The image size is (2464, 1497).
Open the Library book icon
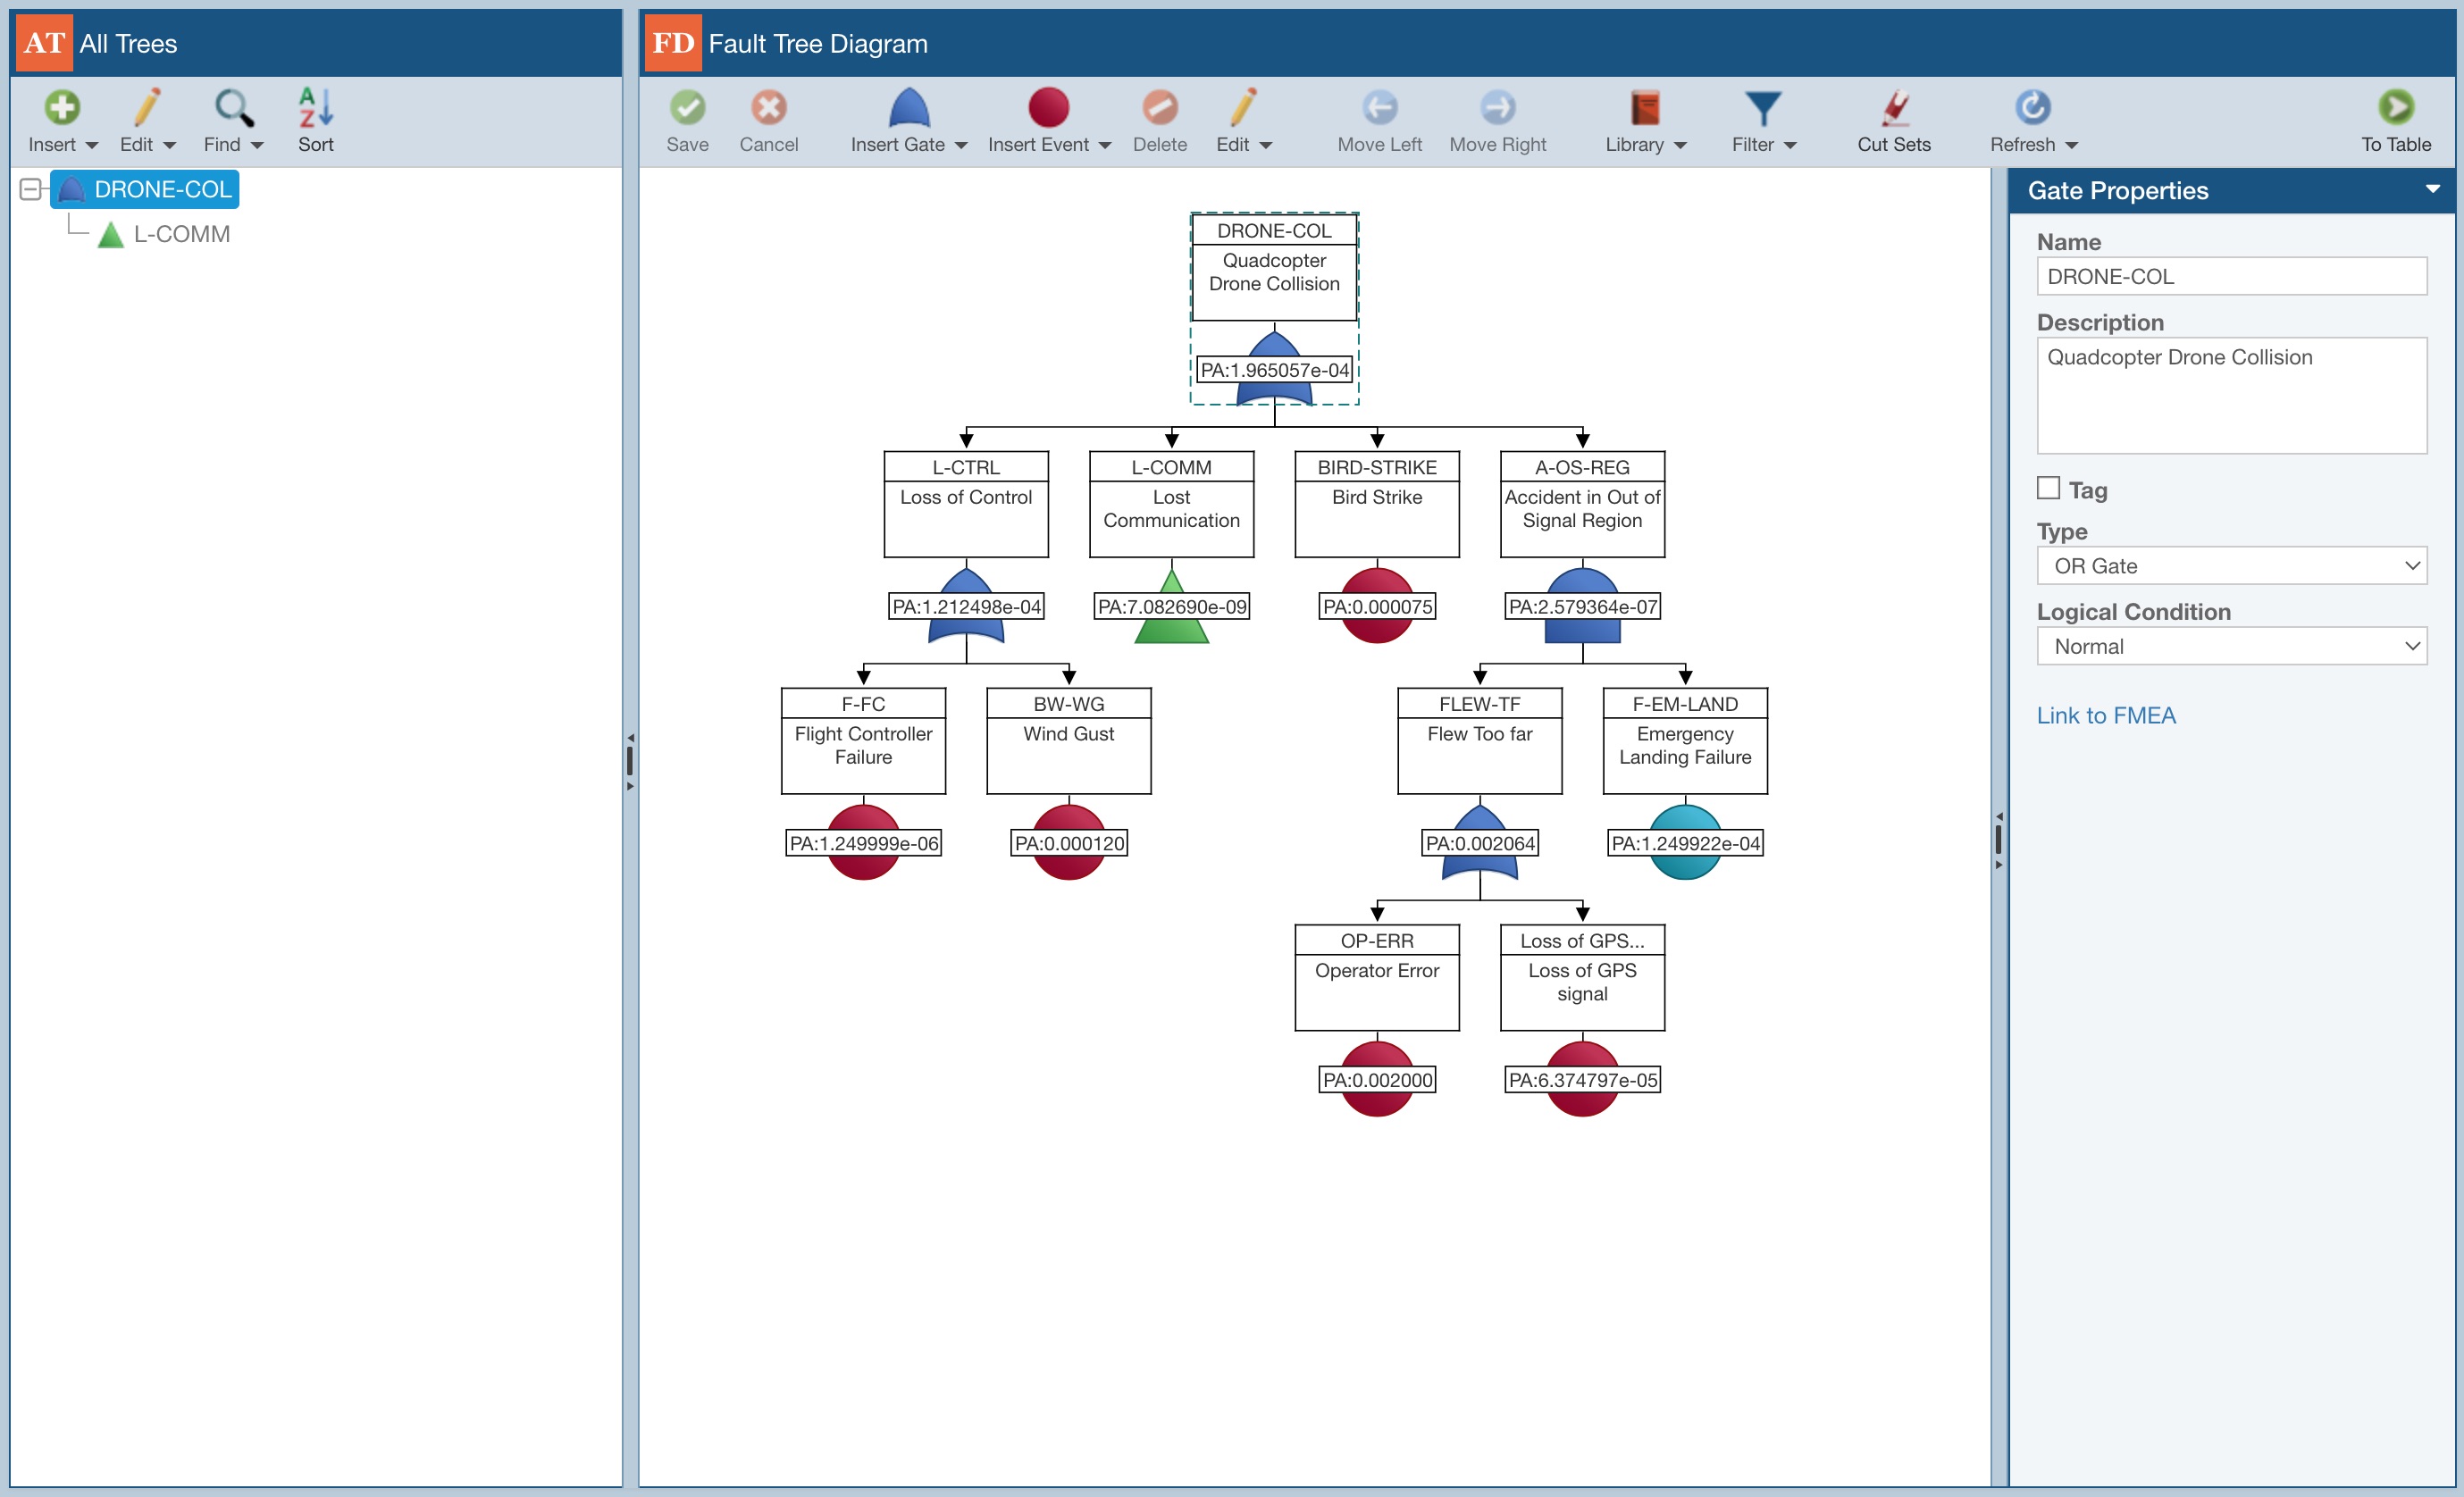[1644, 108]
